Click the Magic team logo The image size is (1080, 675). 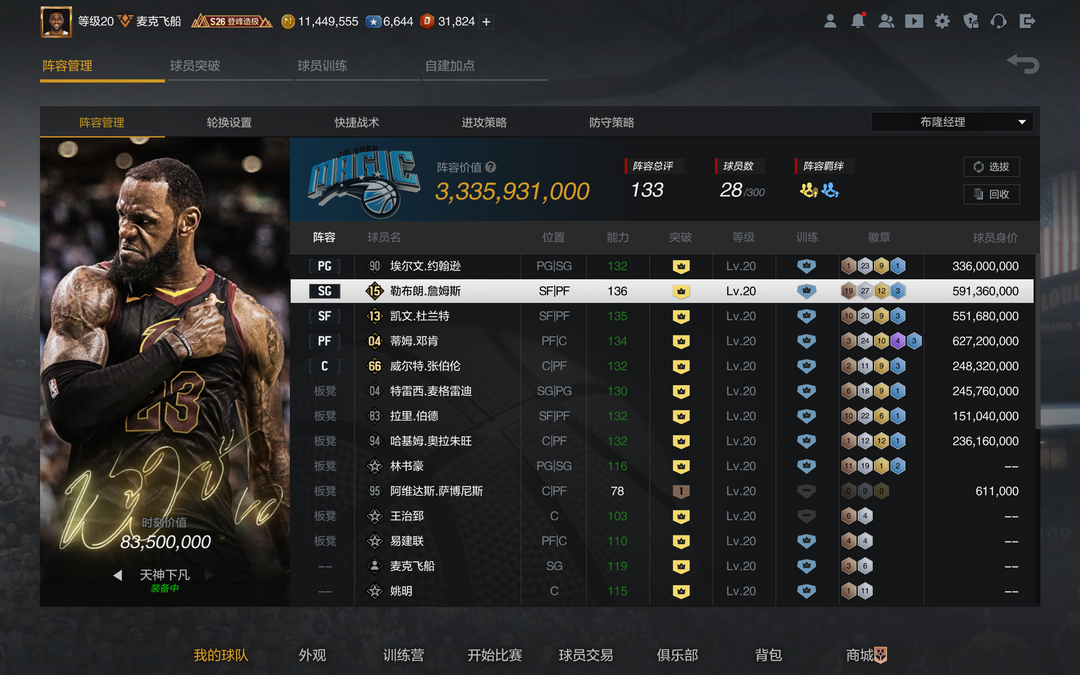point(363,180)
